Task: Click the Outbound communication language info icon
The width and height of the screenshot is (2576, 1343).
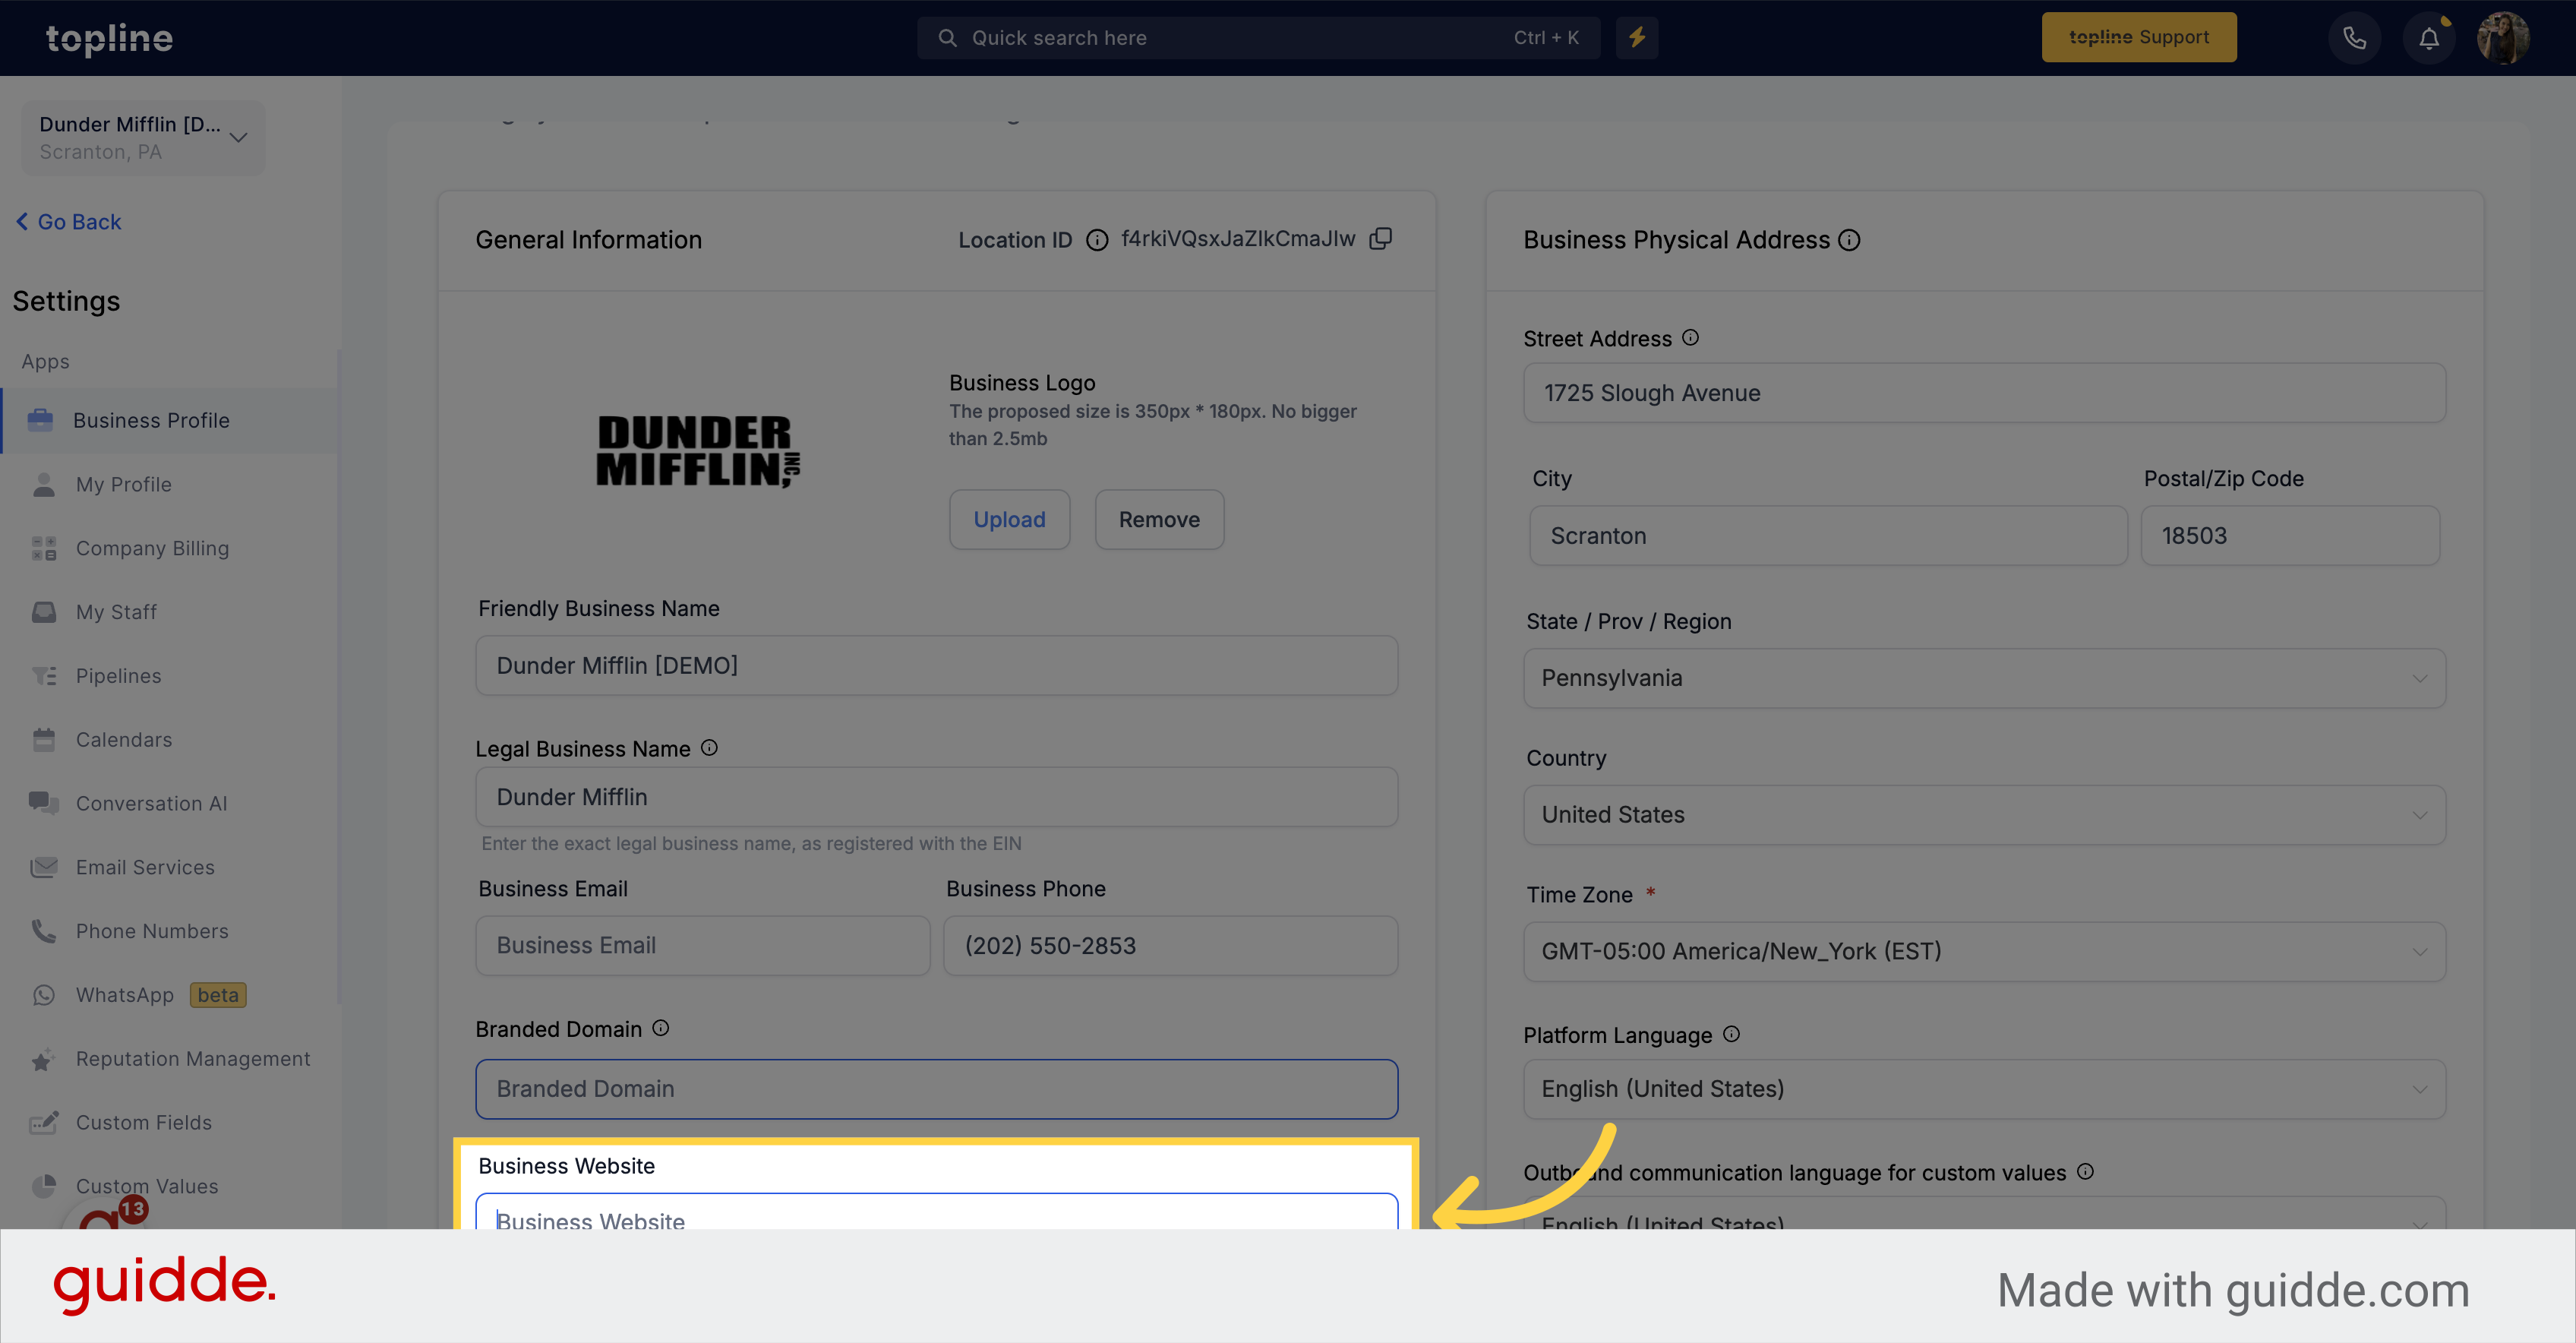Action: pyautogui.click(x=2085, y=1171)
